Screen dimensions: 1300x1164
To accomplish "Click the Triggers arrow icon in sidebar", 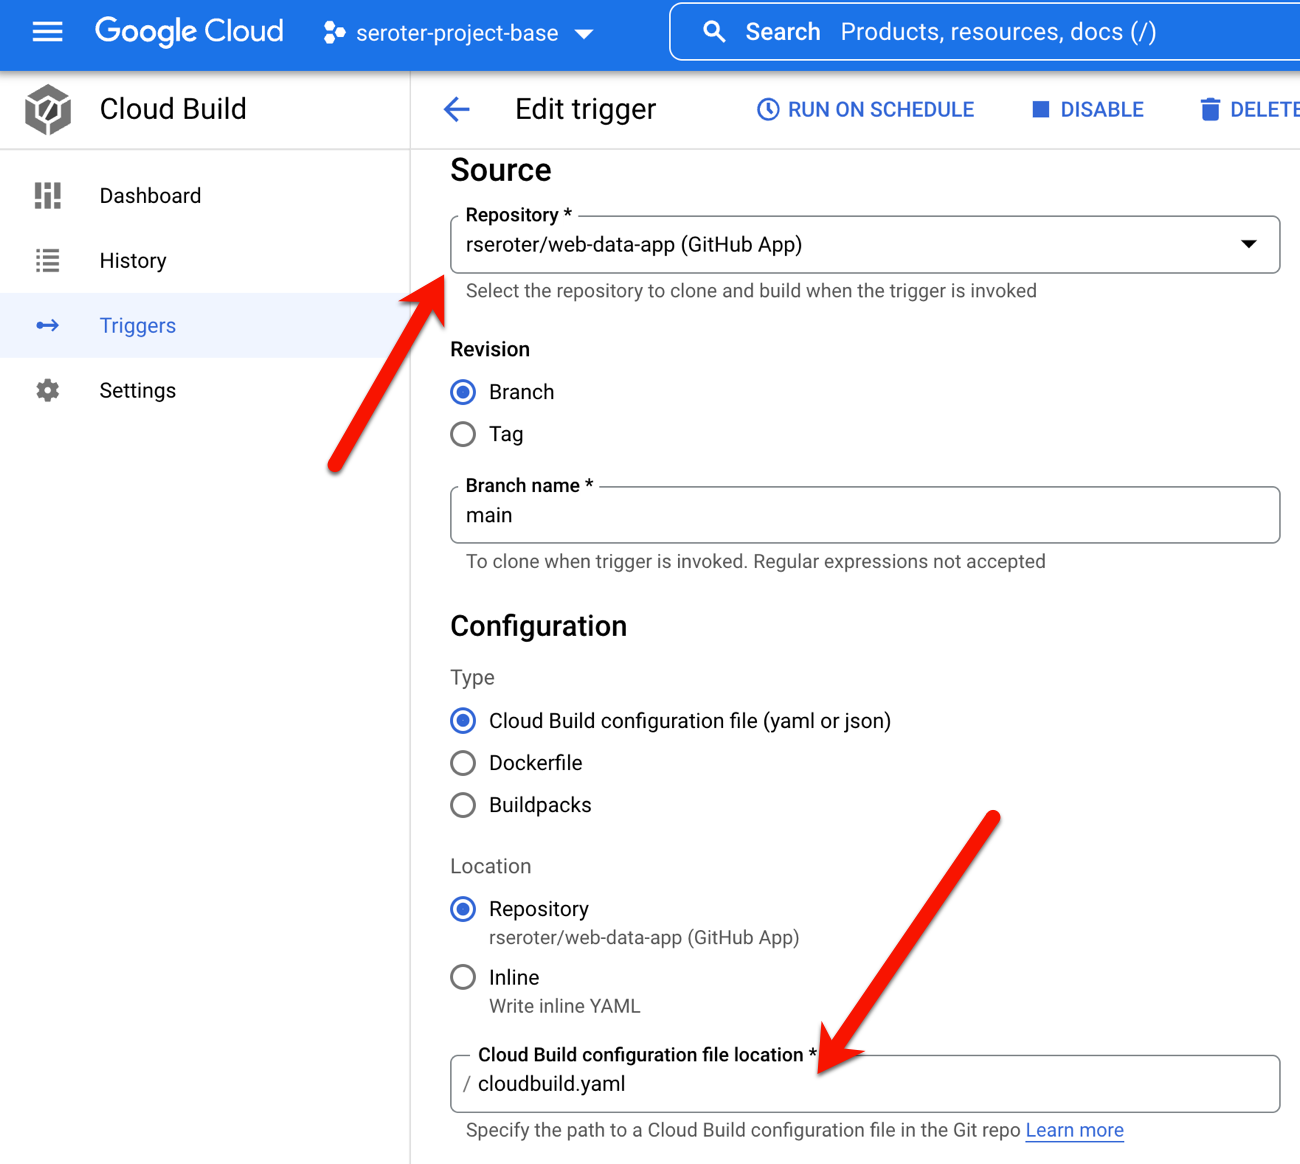I will click(x=48, y=326).
